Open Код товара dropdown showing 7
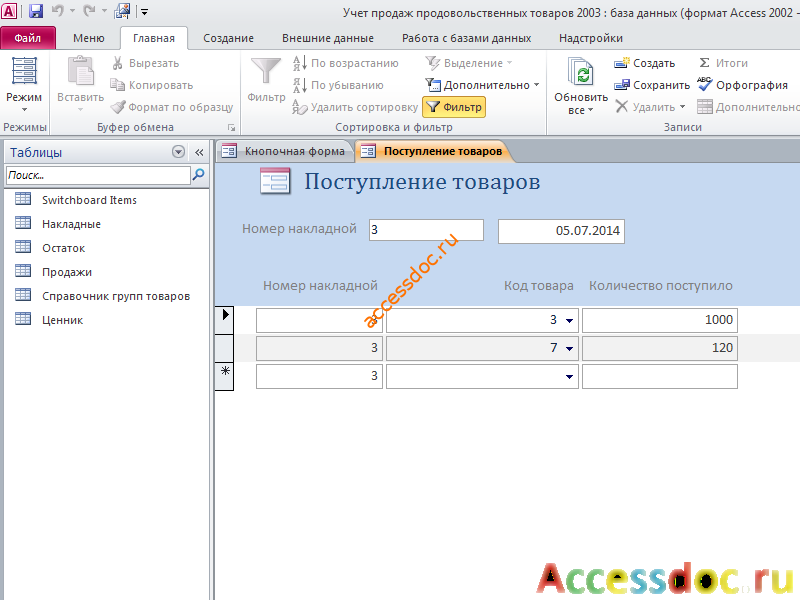This screenshot has height=600, width=800. [569, 349]
